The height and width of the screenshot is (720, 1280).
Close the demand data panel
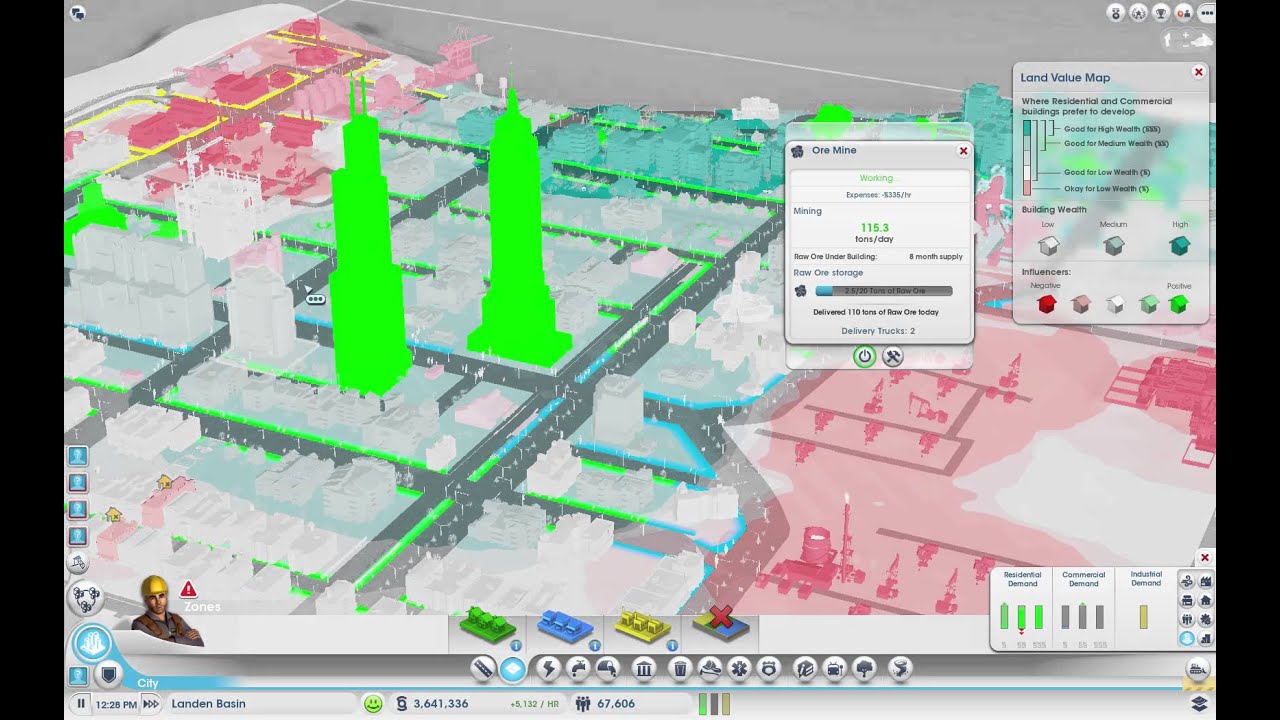coord(1205,558)
